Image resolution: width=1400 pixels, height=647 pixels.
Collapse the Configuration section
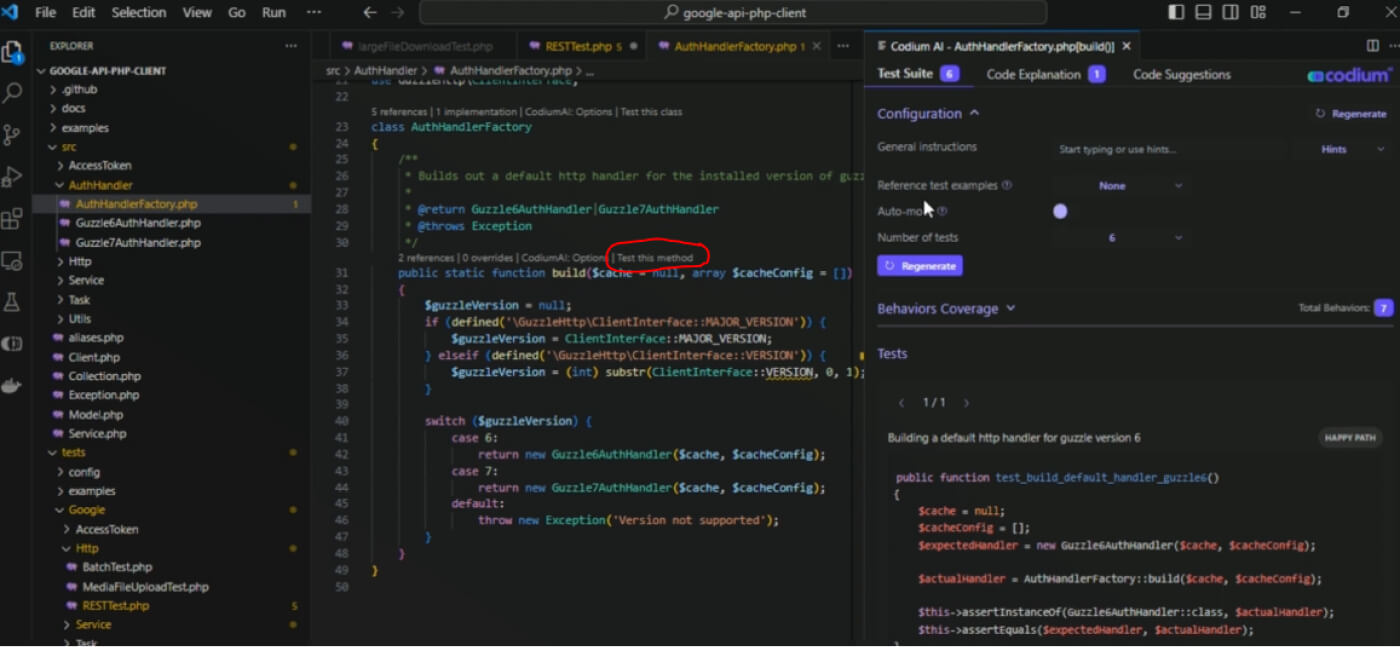click(928, 114)
